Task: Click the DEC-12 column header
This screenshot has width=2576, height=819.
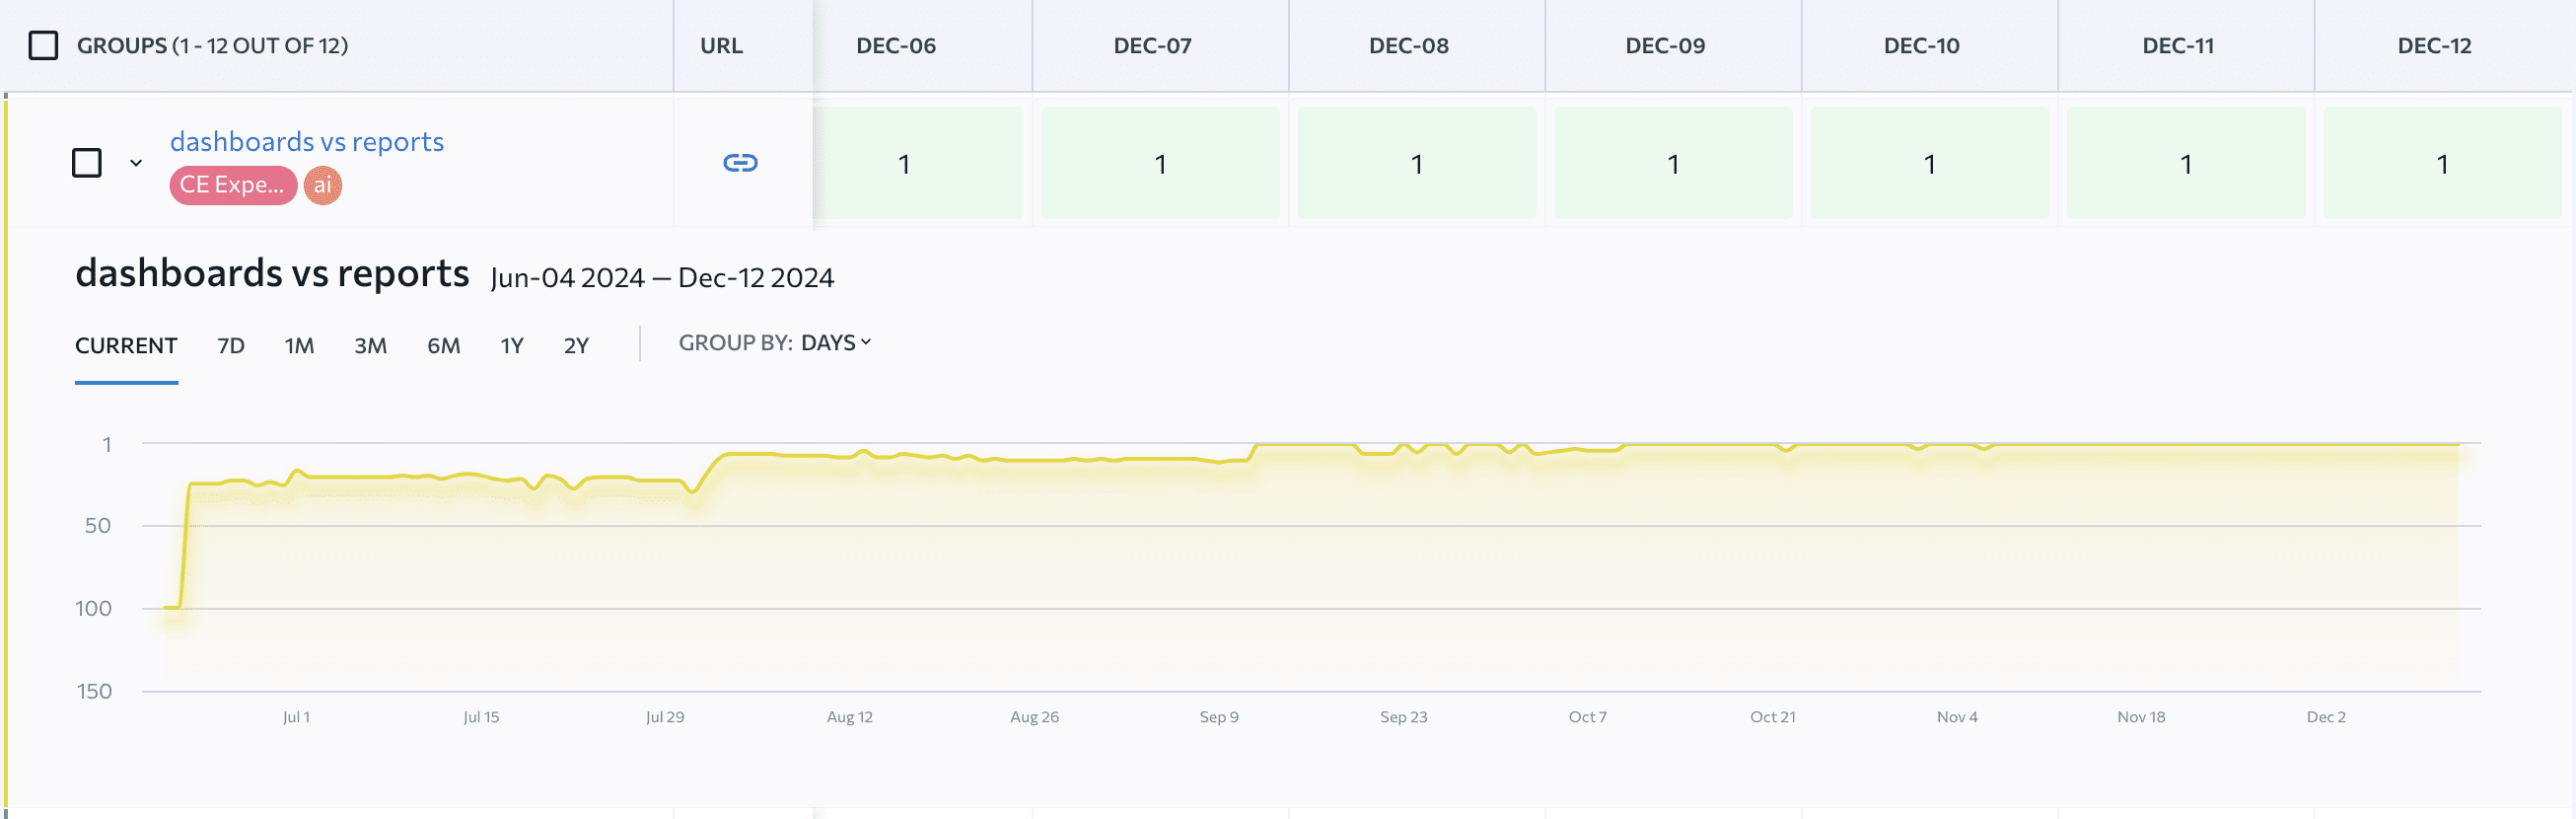Action: (2434, 45)
